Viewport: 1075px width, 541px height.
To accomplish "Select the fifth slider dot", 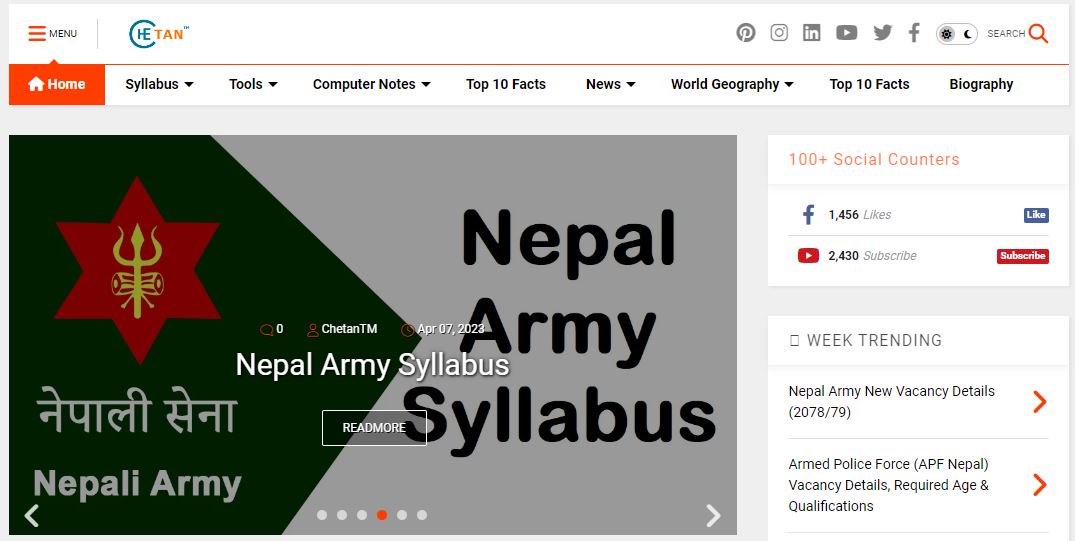I will click(402, 515).
